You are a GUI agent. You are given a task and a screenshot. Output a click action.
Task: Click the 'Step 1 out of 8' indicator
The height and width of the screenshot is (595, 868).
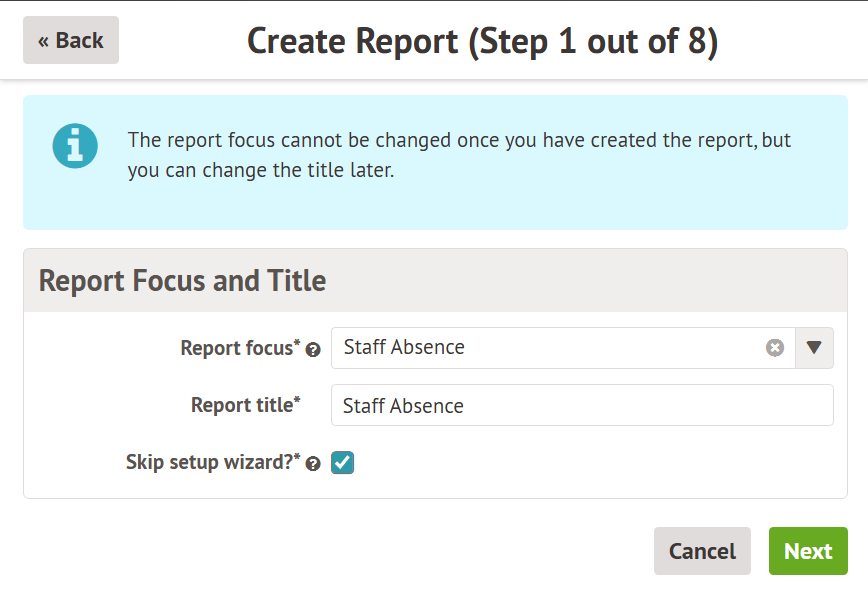(x=593, y=41)
